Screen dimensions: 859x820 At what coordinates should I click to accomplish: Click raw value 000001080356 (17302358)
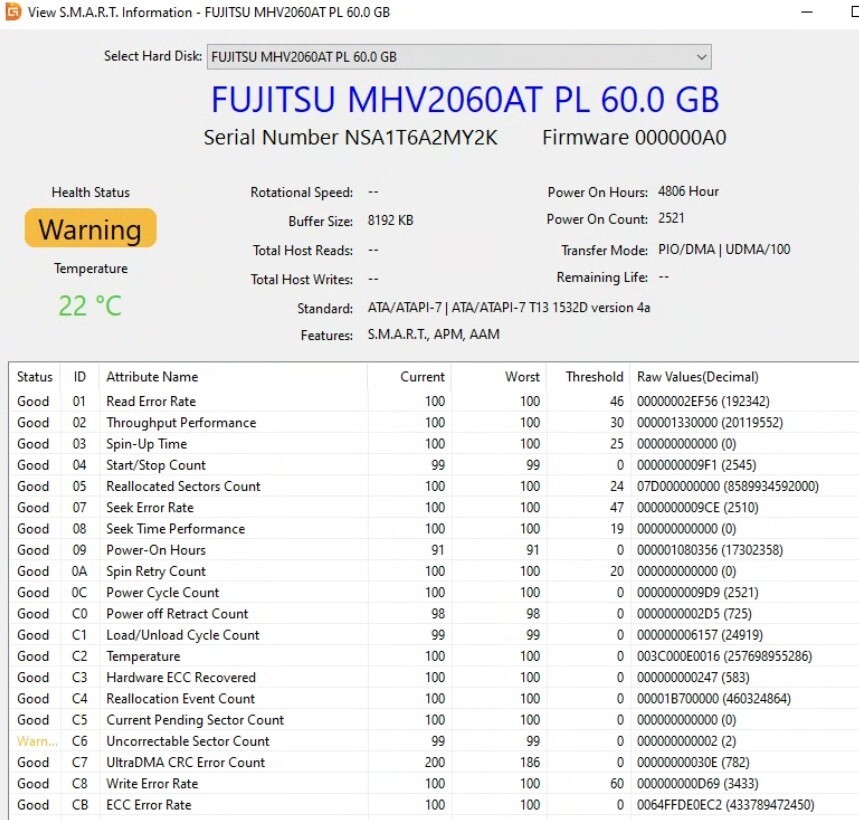pyautogui.click(x=709, y=550)
